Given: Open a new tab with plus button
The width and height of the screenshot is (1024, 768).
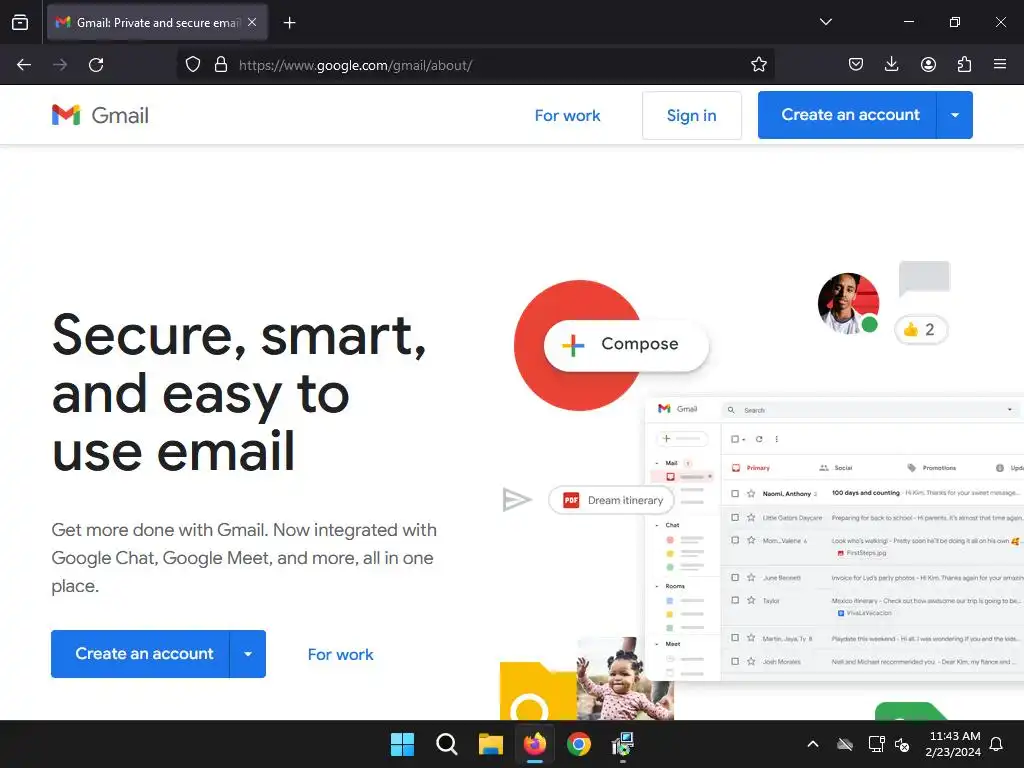Looking at the screenshot, I should point(289,23).
